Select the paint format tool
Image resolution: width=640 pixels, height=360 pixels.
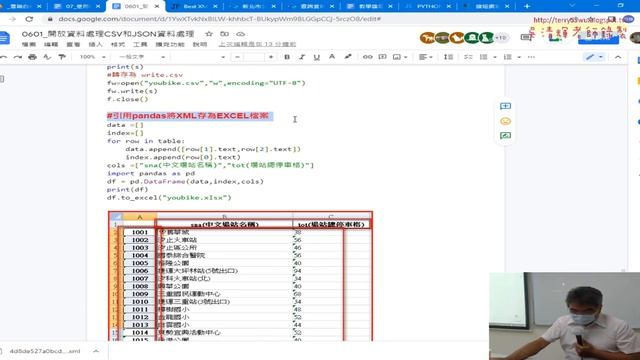tap(62, 57)
